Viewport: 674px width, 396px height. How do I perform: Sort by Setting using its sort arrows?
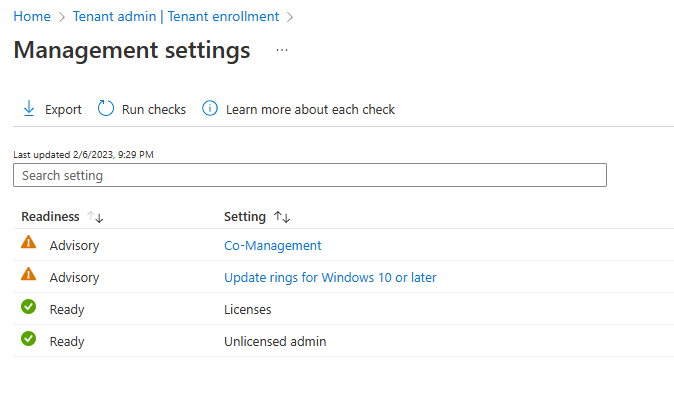click(x=282, y=217)
